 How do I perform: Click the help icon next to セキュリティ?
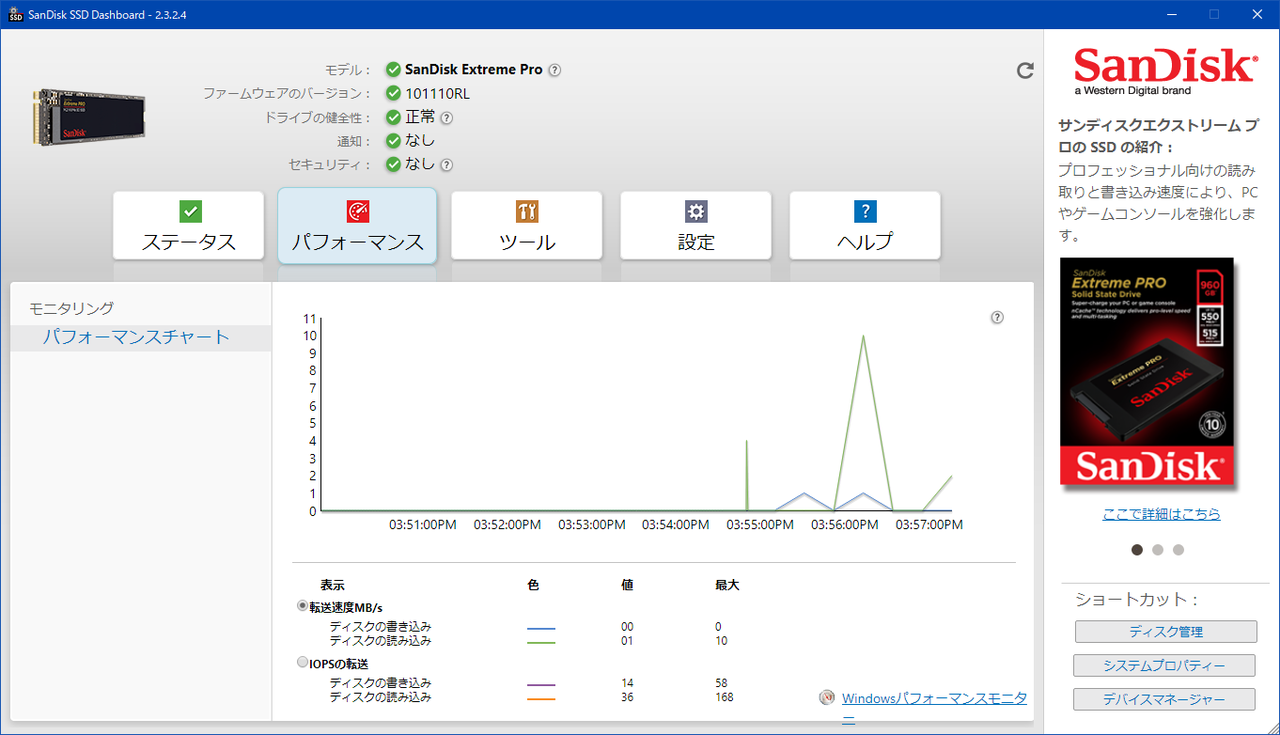447,165
